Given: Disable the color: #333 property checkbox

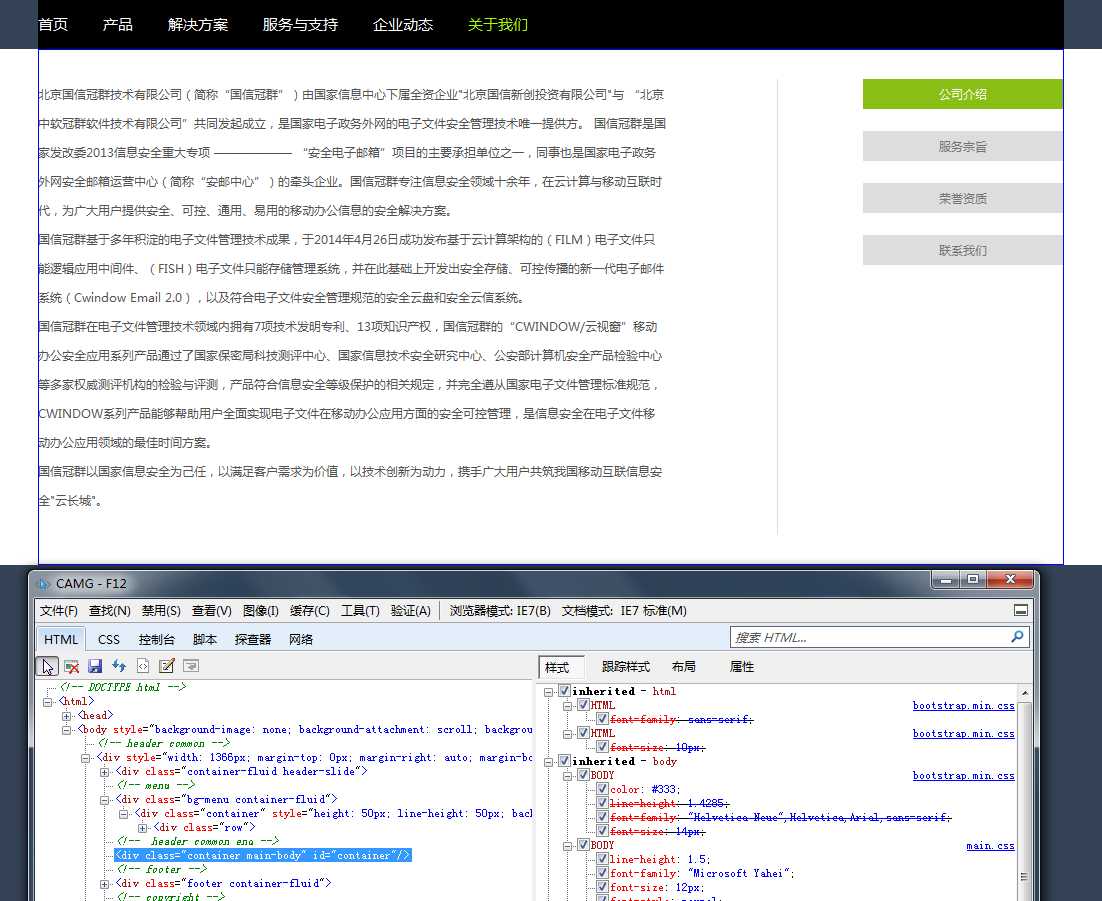Looking at the screenshot, I should click(x=602, y=789).
